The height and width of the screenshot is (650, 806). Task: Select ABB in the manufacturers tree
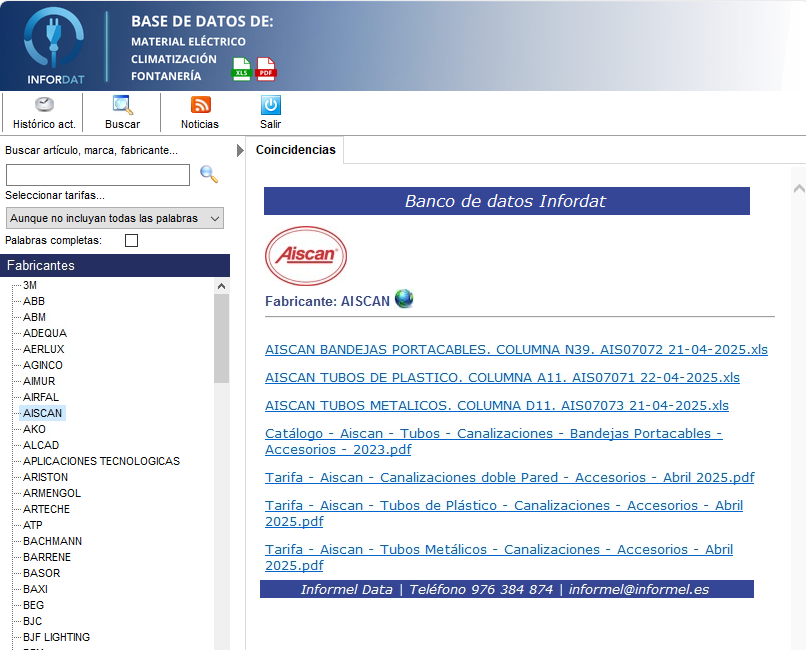[x=34, y=301]
